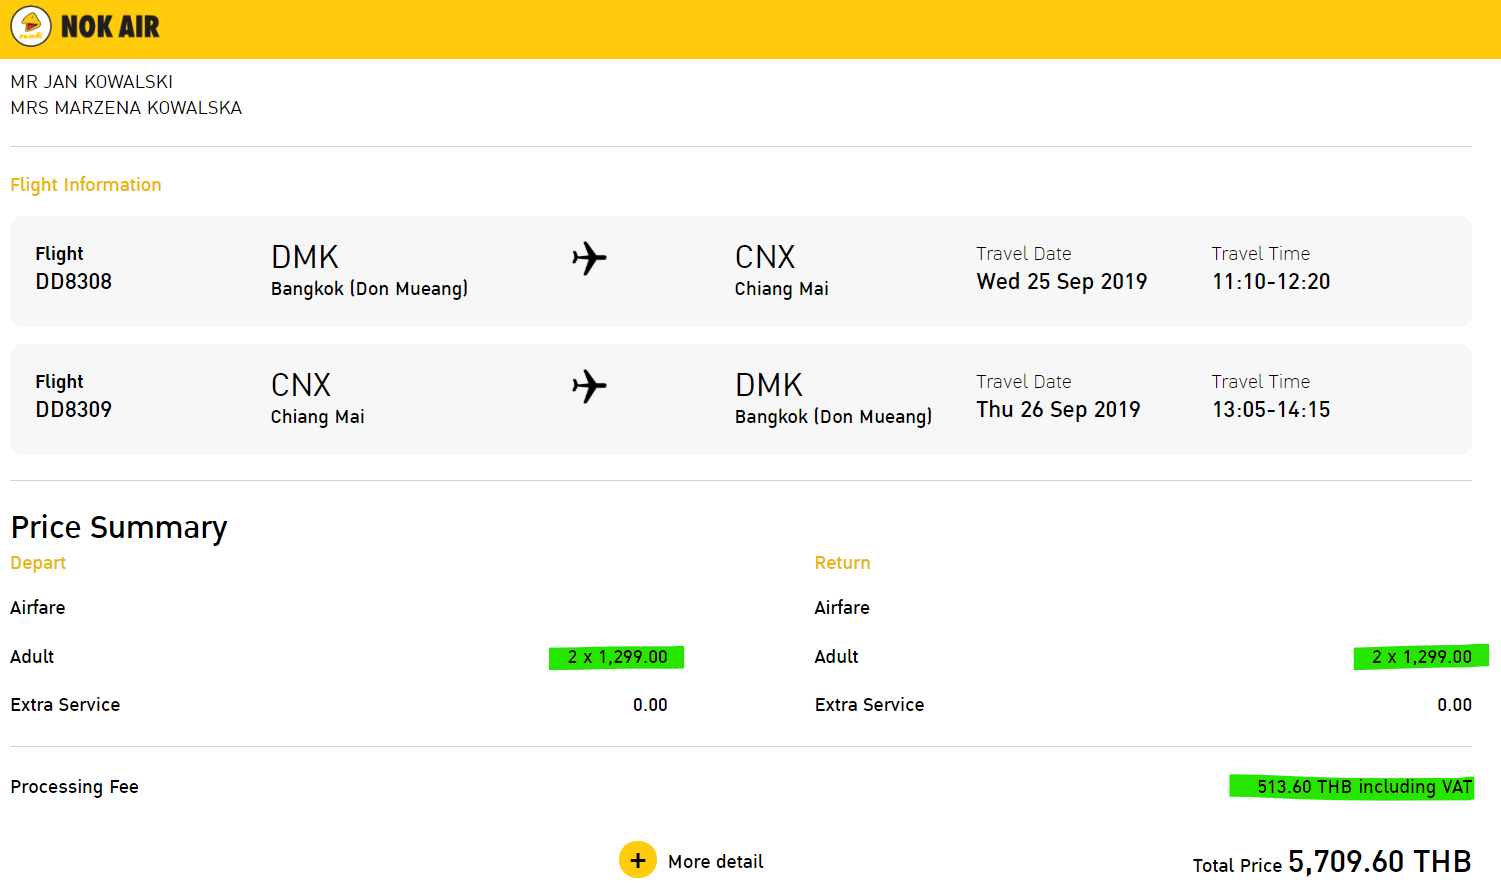Click the Return section label
The height and width of the screenshot is (887, 1501).
coord(842,563)
